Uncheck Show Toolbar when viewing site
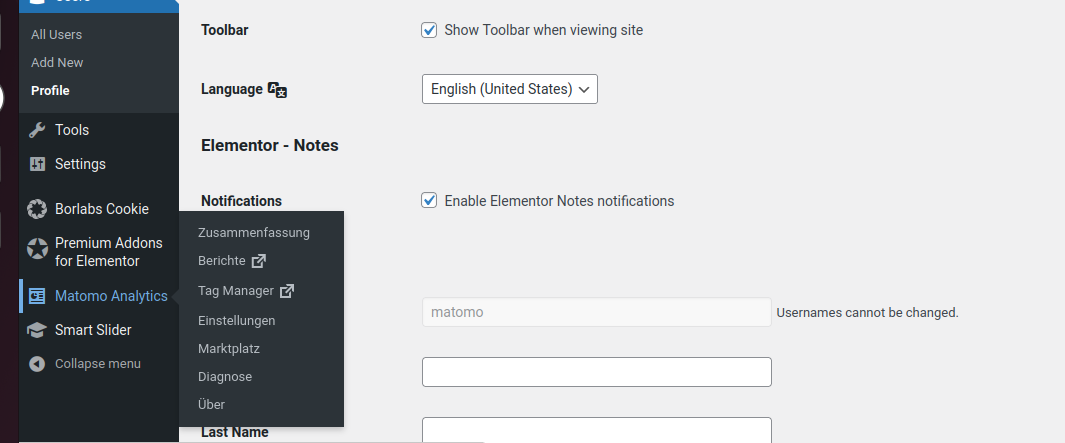 [x=429, y=30]
